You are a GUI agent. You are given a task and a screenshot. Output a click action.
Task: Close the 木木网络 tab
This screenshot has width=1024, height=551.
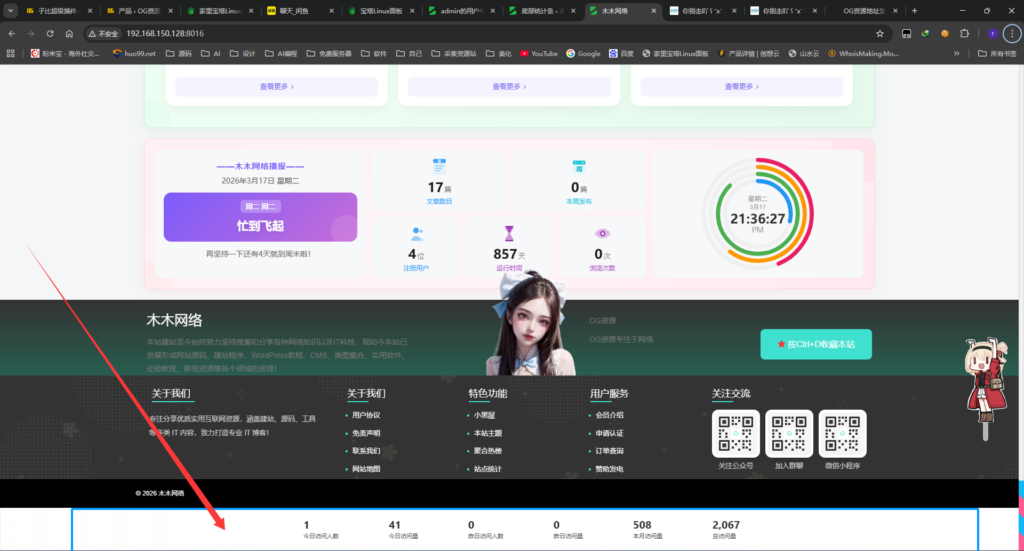(654, 10)
